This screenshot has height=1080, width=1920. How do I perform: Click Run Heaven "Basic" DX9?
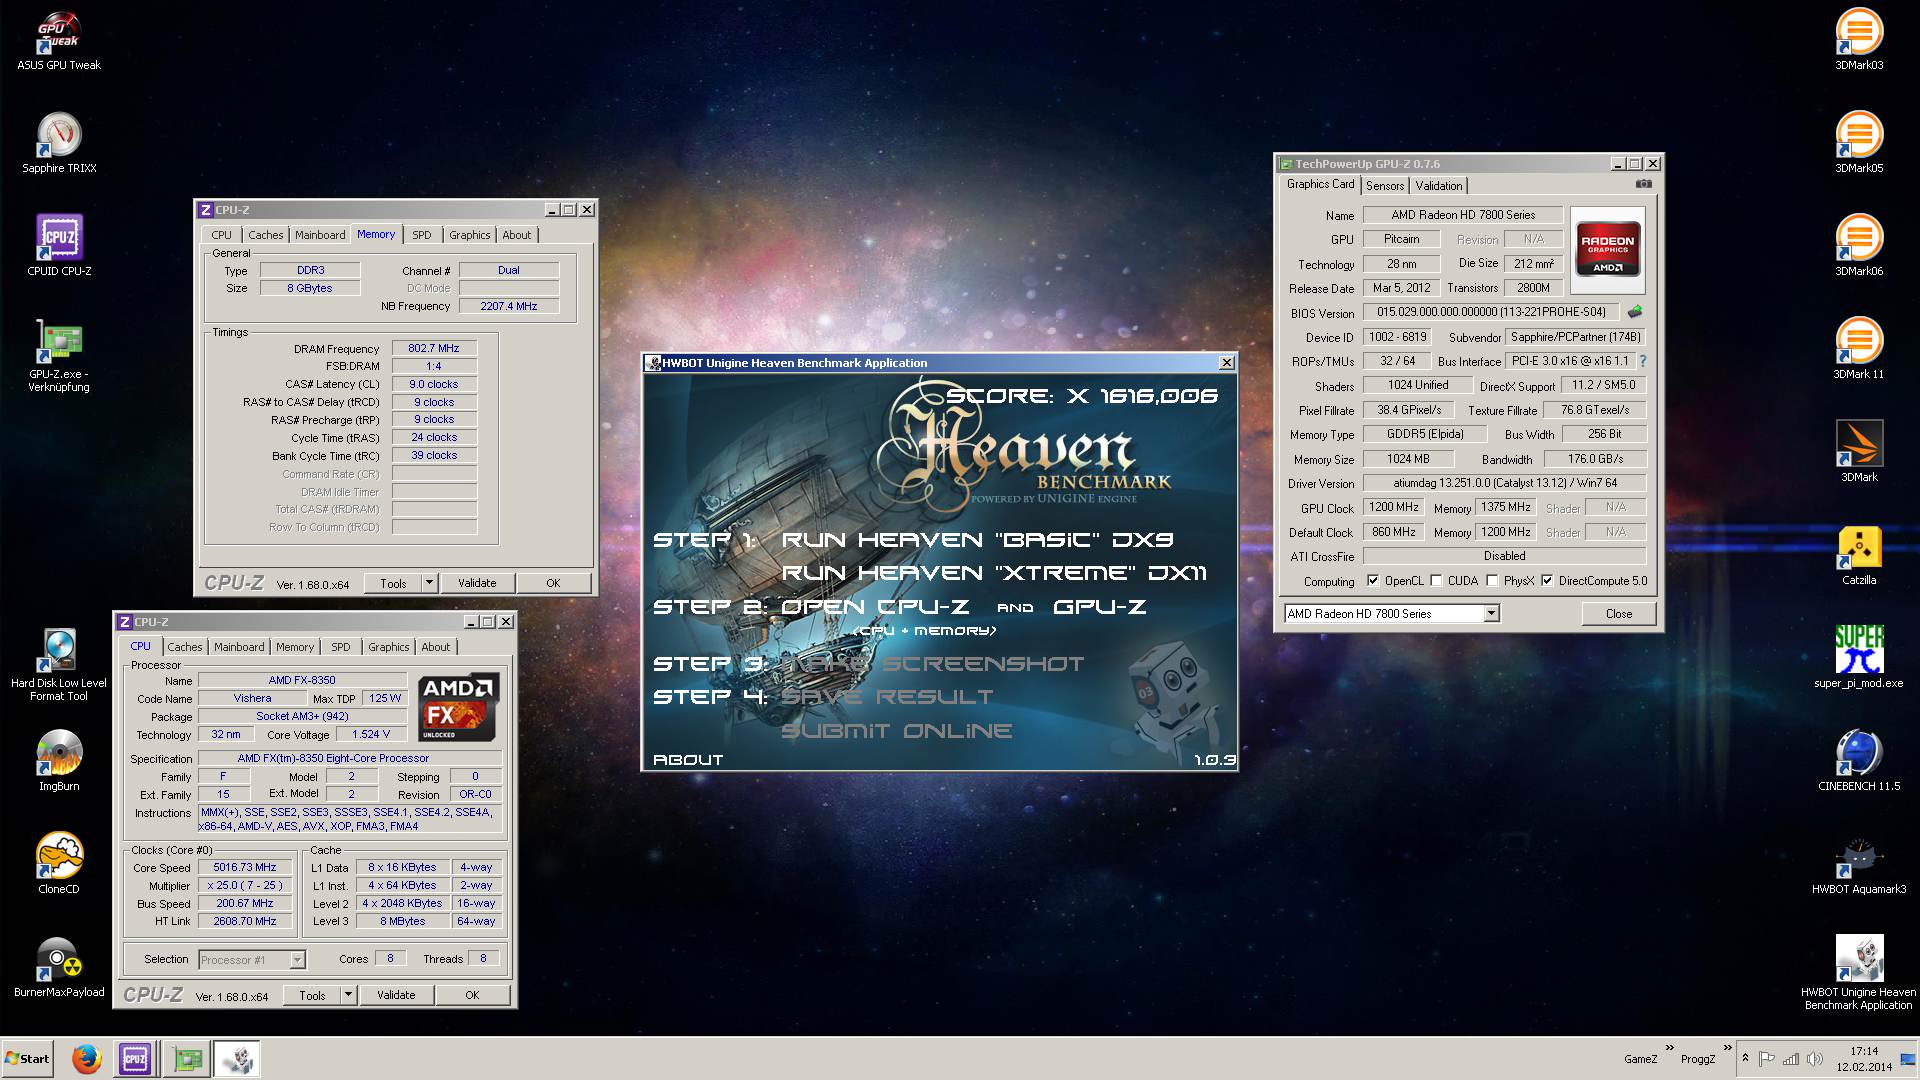click(x=977, y=540)
